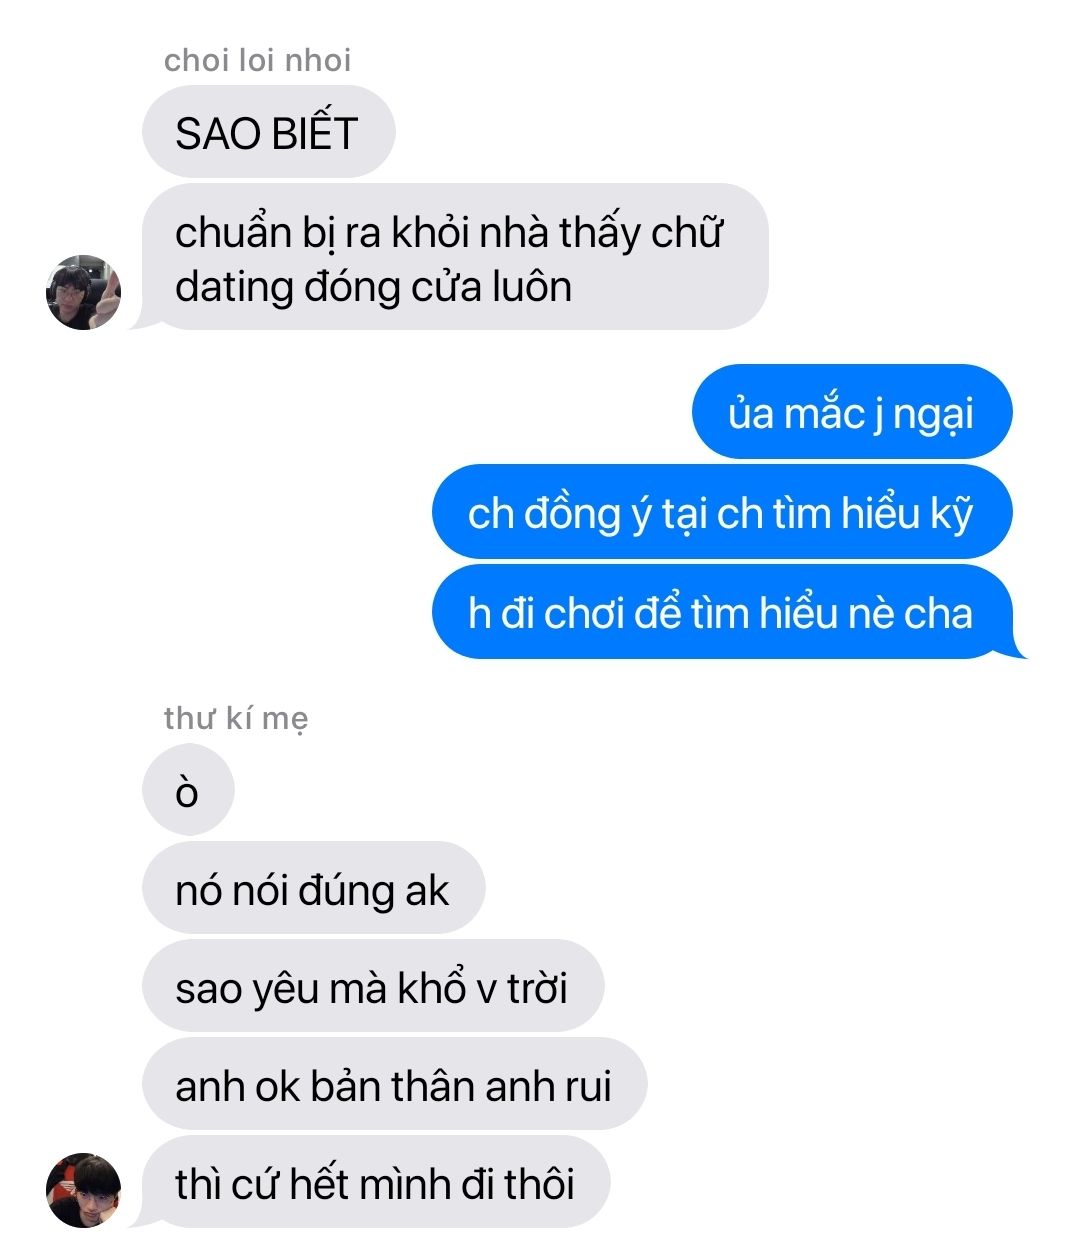Screen dimensions: 1080x1251
Task: Tap choi loi nhoi's profile avatar
Action: tap(83, 292)
